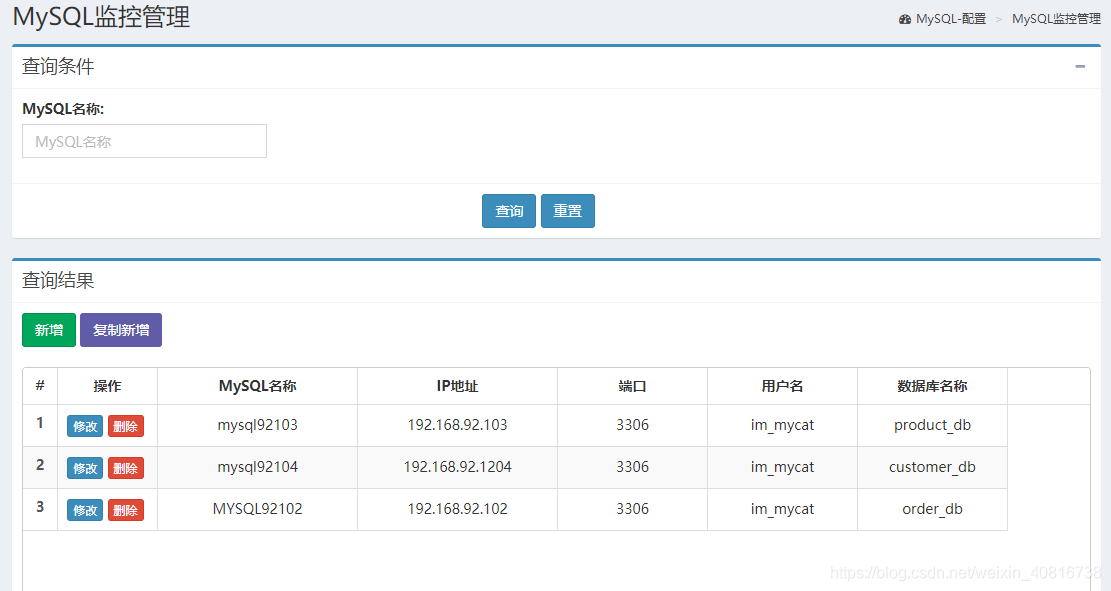This screenshot has height=591, width=1111.
Task: Click the 数据库名称 column header
Action: click(x=932, y=386)
